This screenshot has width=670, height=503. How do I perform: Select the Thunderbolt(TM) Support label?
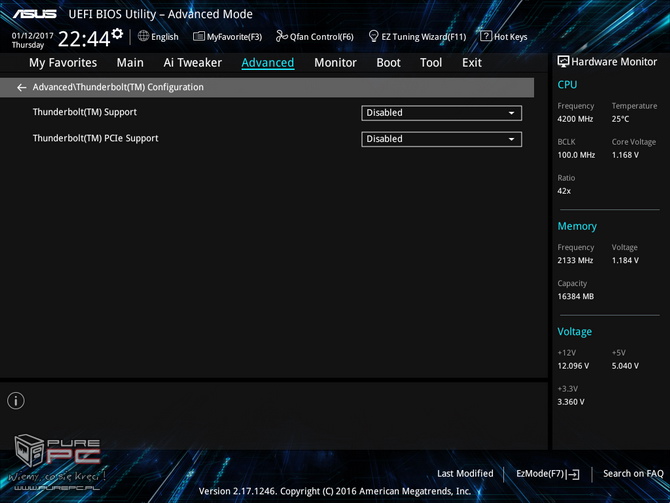point(85,112)
